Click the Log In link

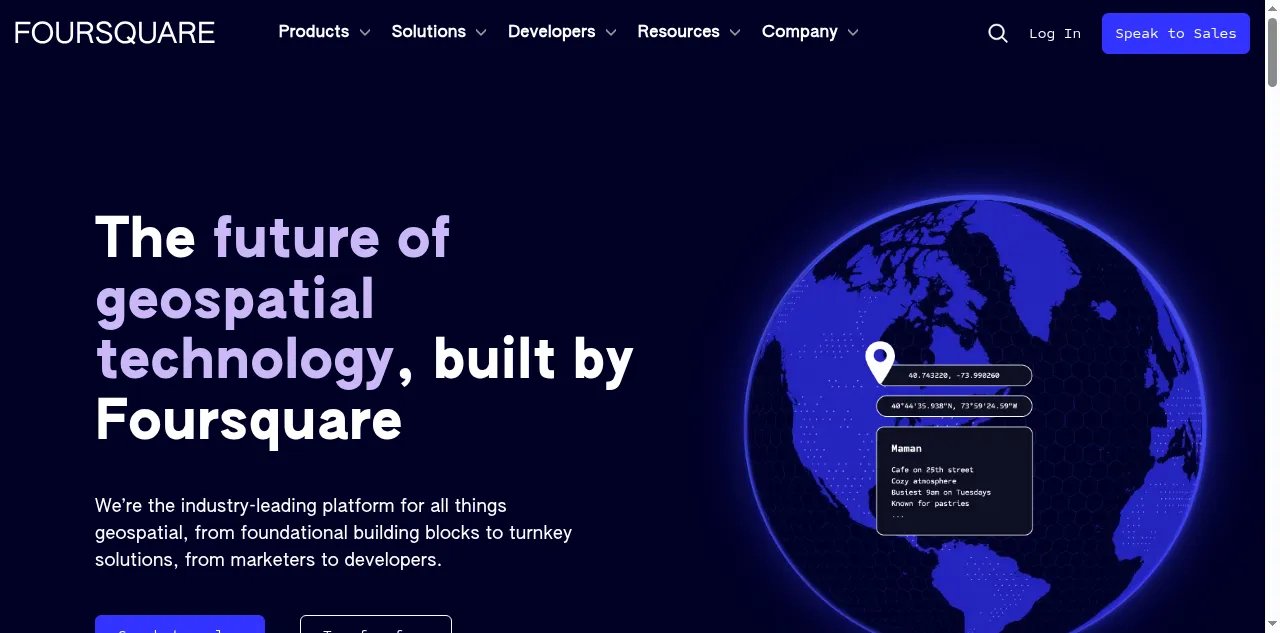tap(1054, 33)
